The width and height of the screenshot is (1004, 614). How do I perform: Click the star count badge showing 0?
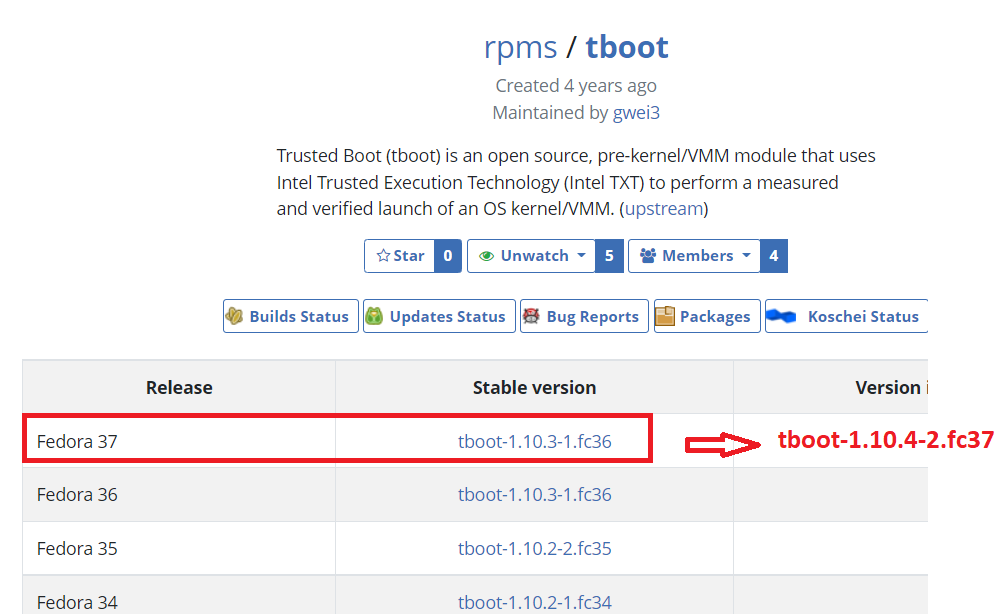[x=448, y=256]
